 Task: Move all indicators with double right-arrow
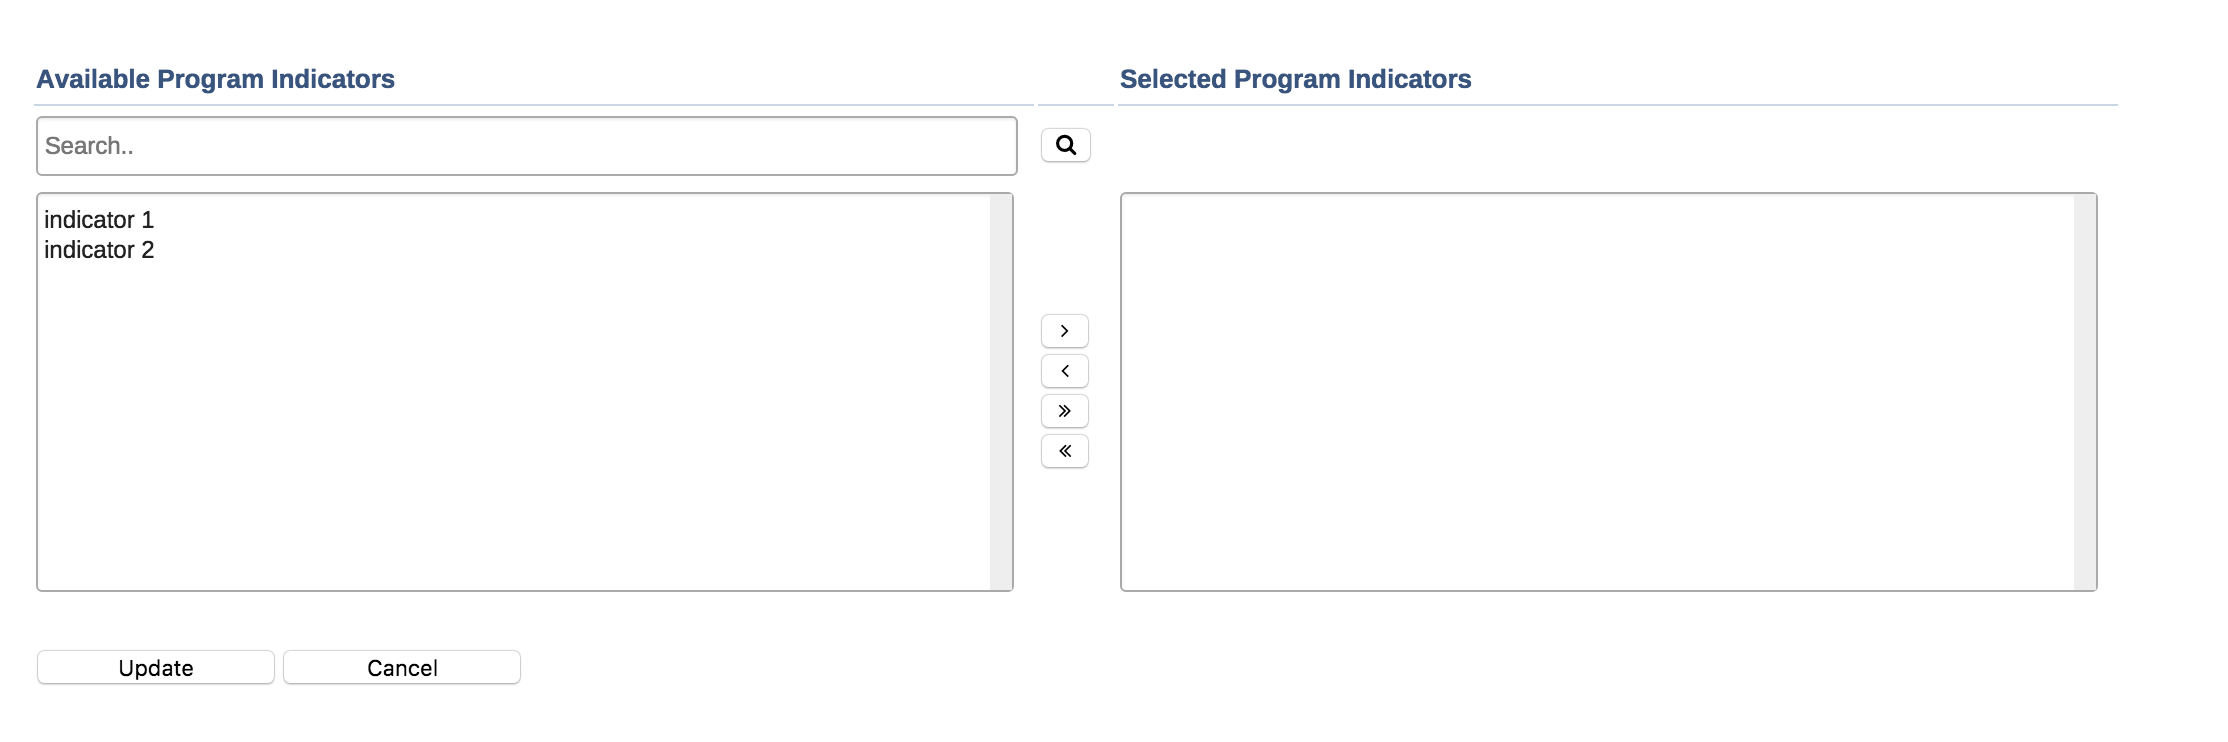coord(1065,411)
